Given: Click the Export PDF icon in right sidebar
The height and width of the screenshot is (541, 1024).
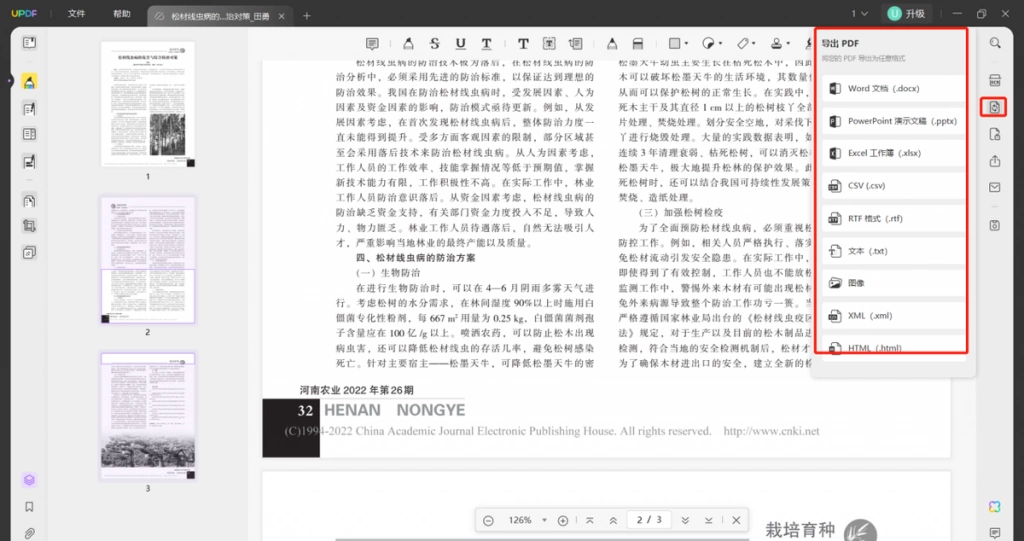Looking at the screenshot, I should (995, 107).
